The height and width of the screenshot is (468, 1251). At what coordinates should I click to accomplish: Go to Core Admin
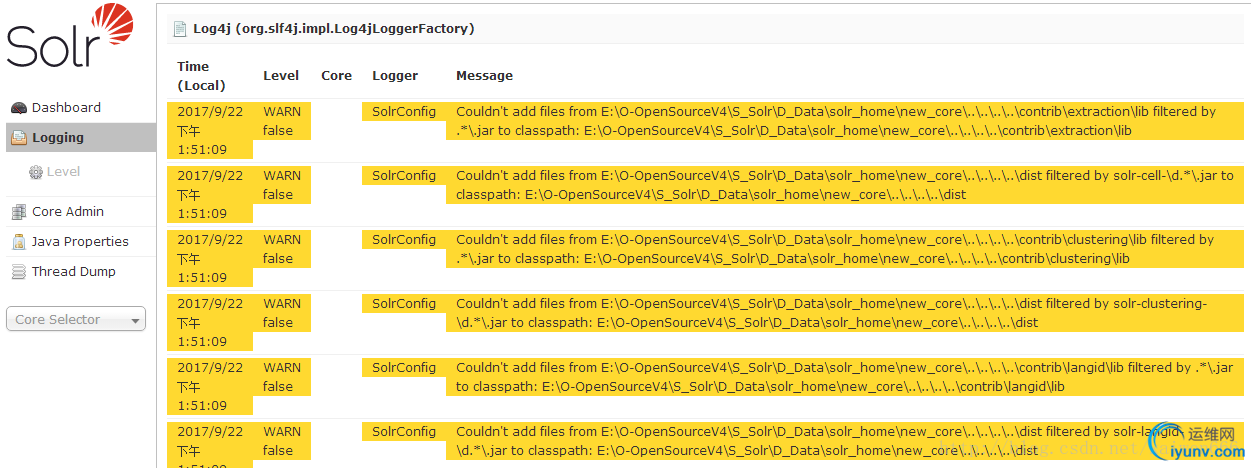(x=68, y=212)
